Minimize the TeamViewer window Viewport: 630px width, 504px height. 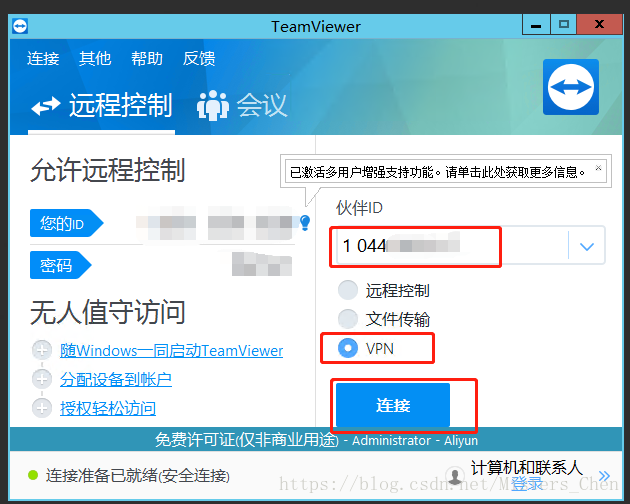(536, 25)
